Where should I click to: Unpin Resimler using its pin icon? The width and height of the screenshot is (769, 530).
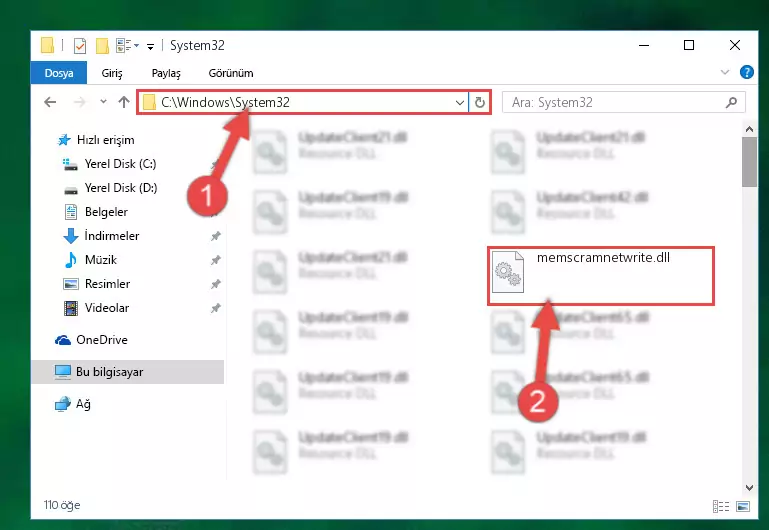(215, 284)
